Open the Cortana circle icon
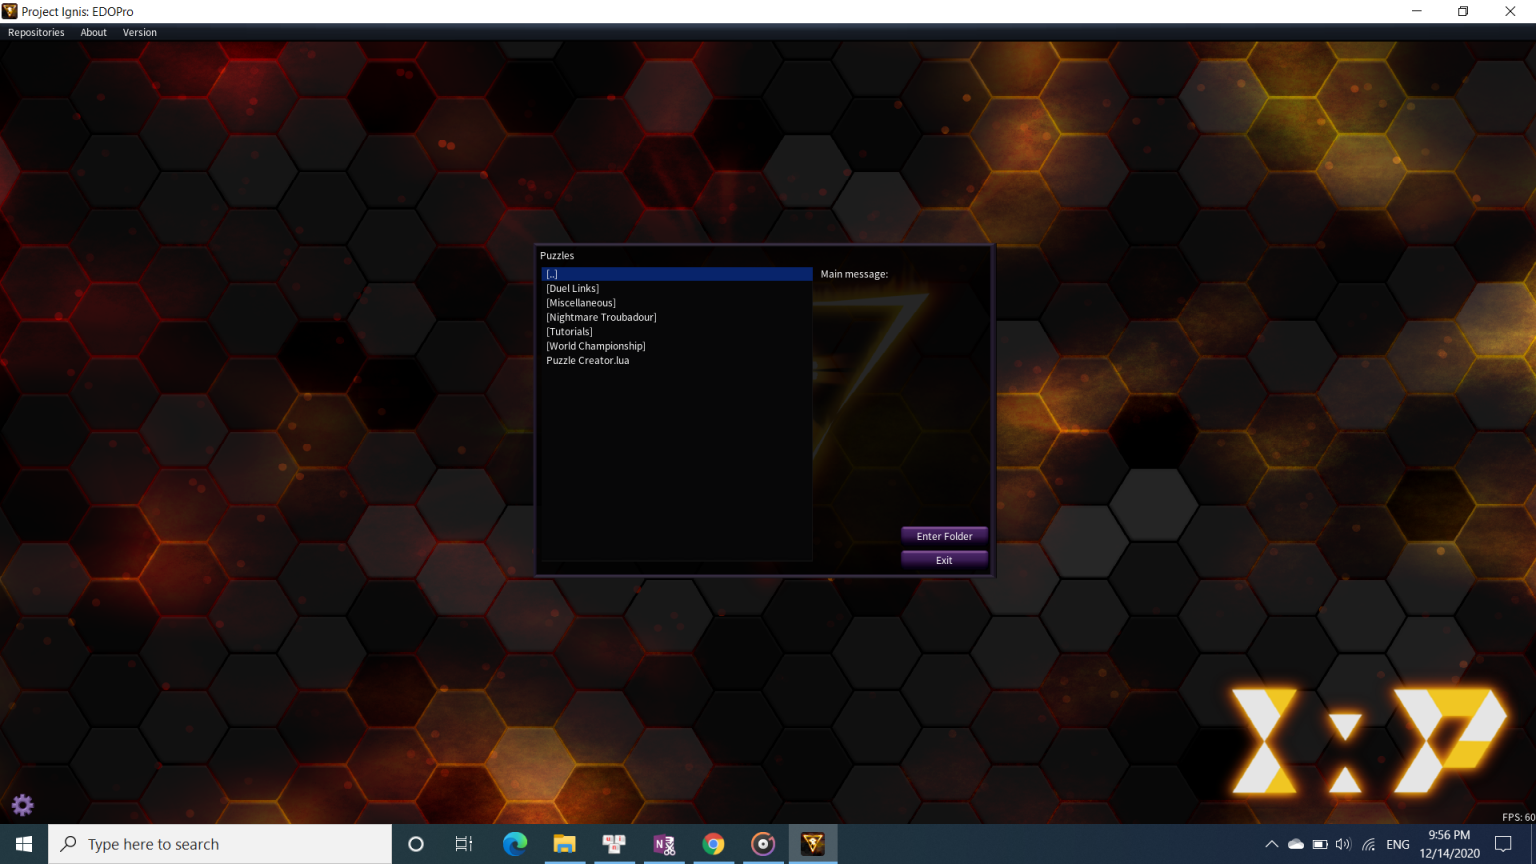 click(x=416, y=844)
